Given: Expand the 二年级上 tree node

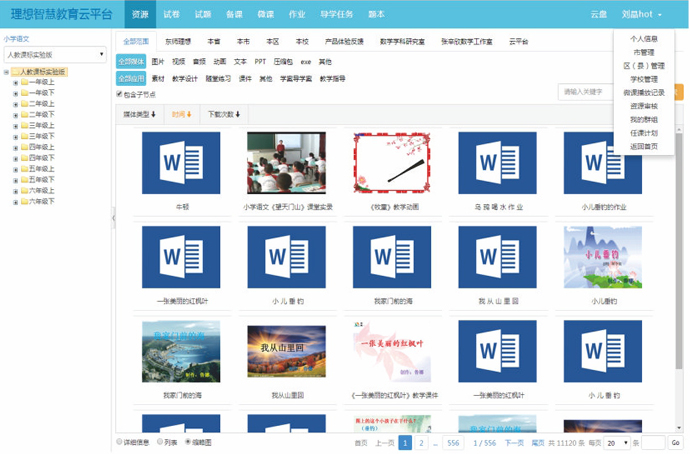Looking at the screenshot, I should tap(15, 104).
